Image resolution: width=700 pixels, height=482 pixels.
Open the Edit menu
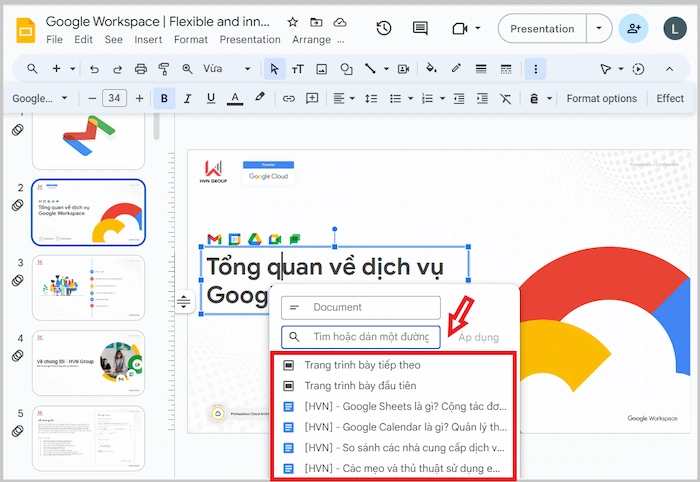tap(83, 40)
